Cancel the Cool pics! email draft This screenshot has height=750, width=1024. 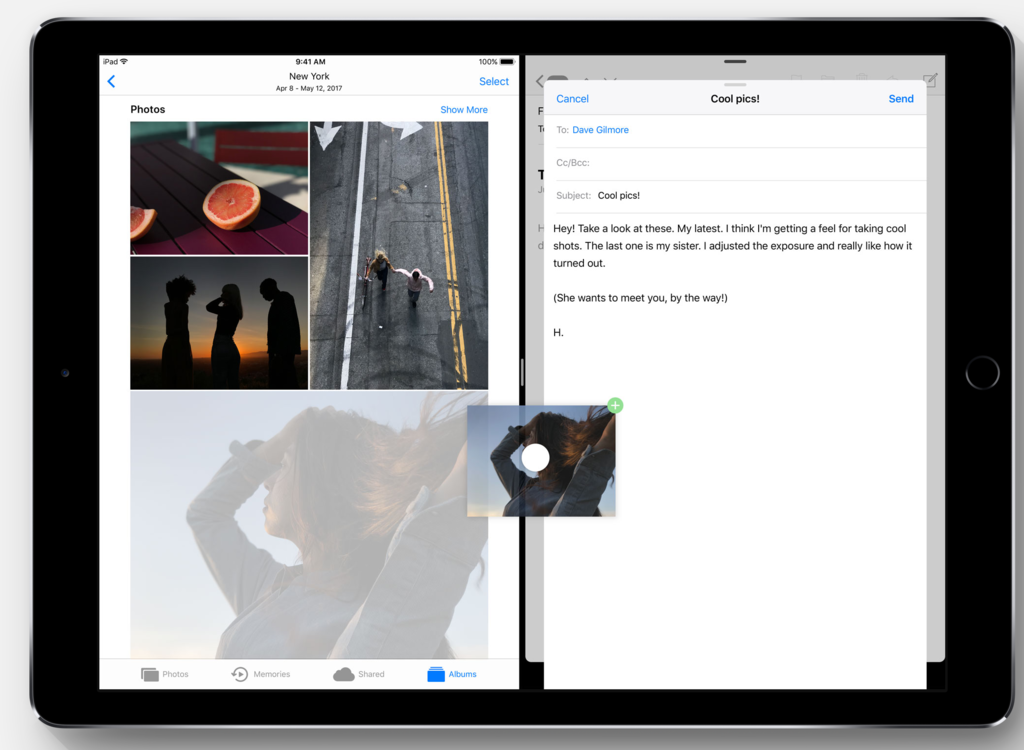[572, 99]
